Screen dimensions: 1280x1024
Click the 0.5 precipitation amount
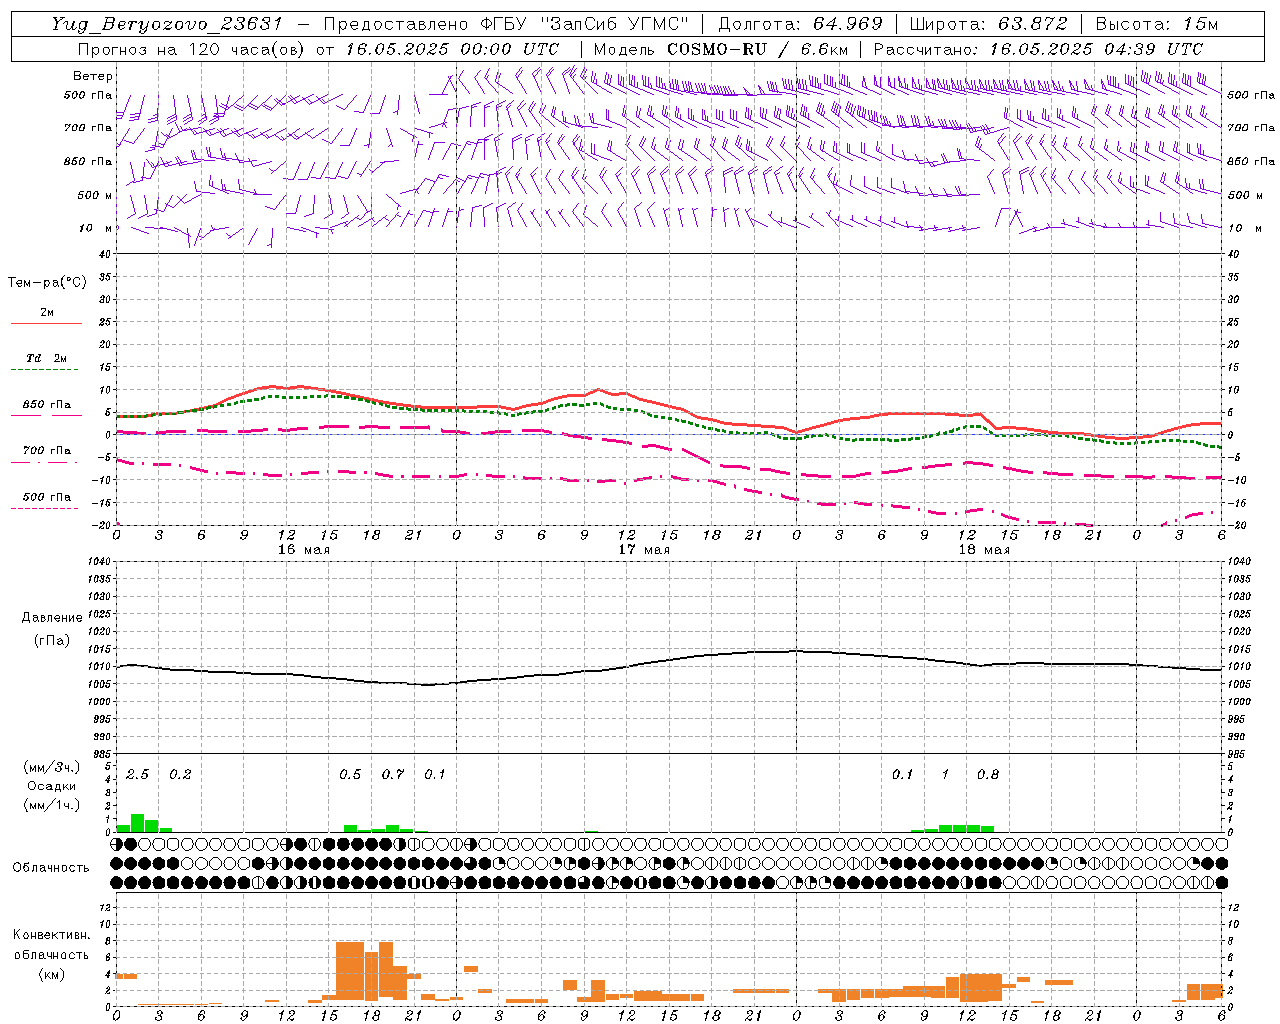pos(350,775)
